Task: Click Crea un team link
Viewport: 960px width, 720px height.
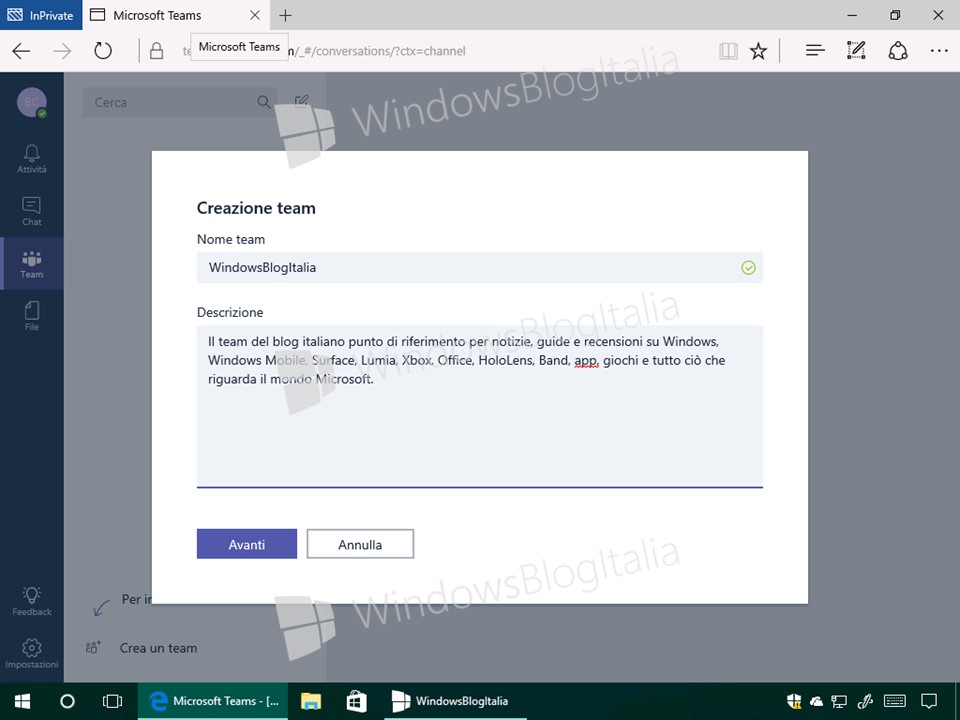Action: [158, 648]
